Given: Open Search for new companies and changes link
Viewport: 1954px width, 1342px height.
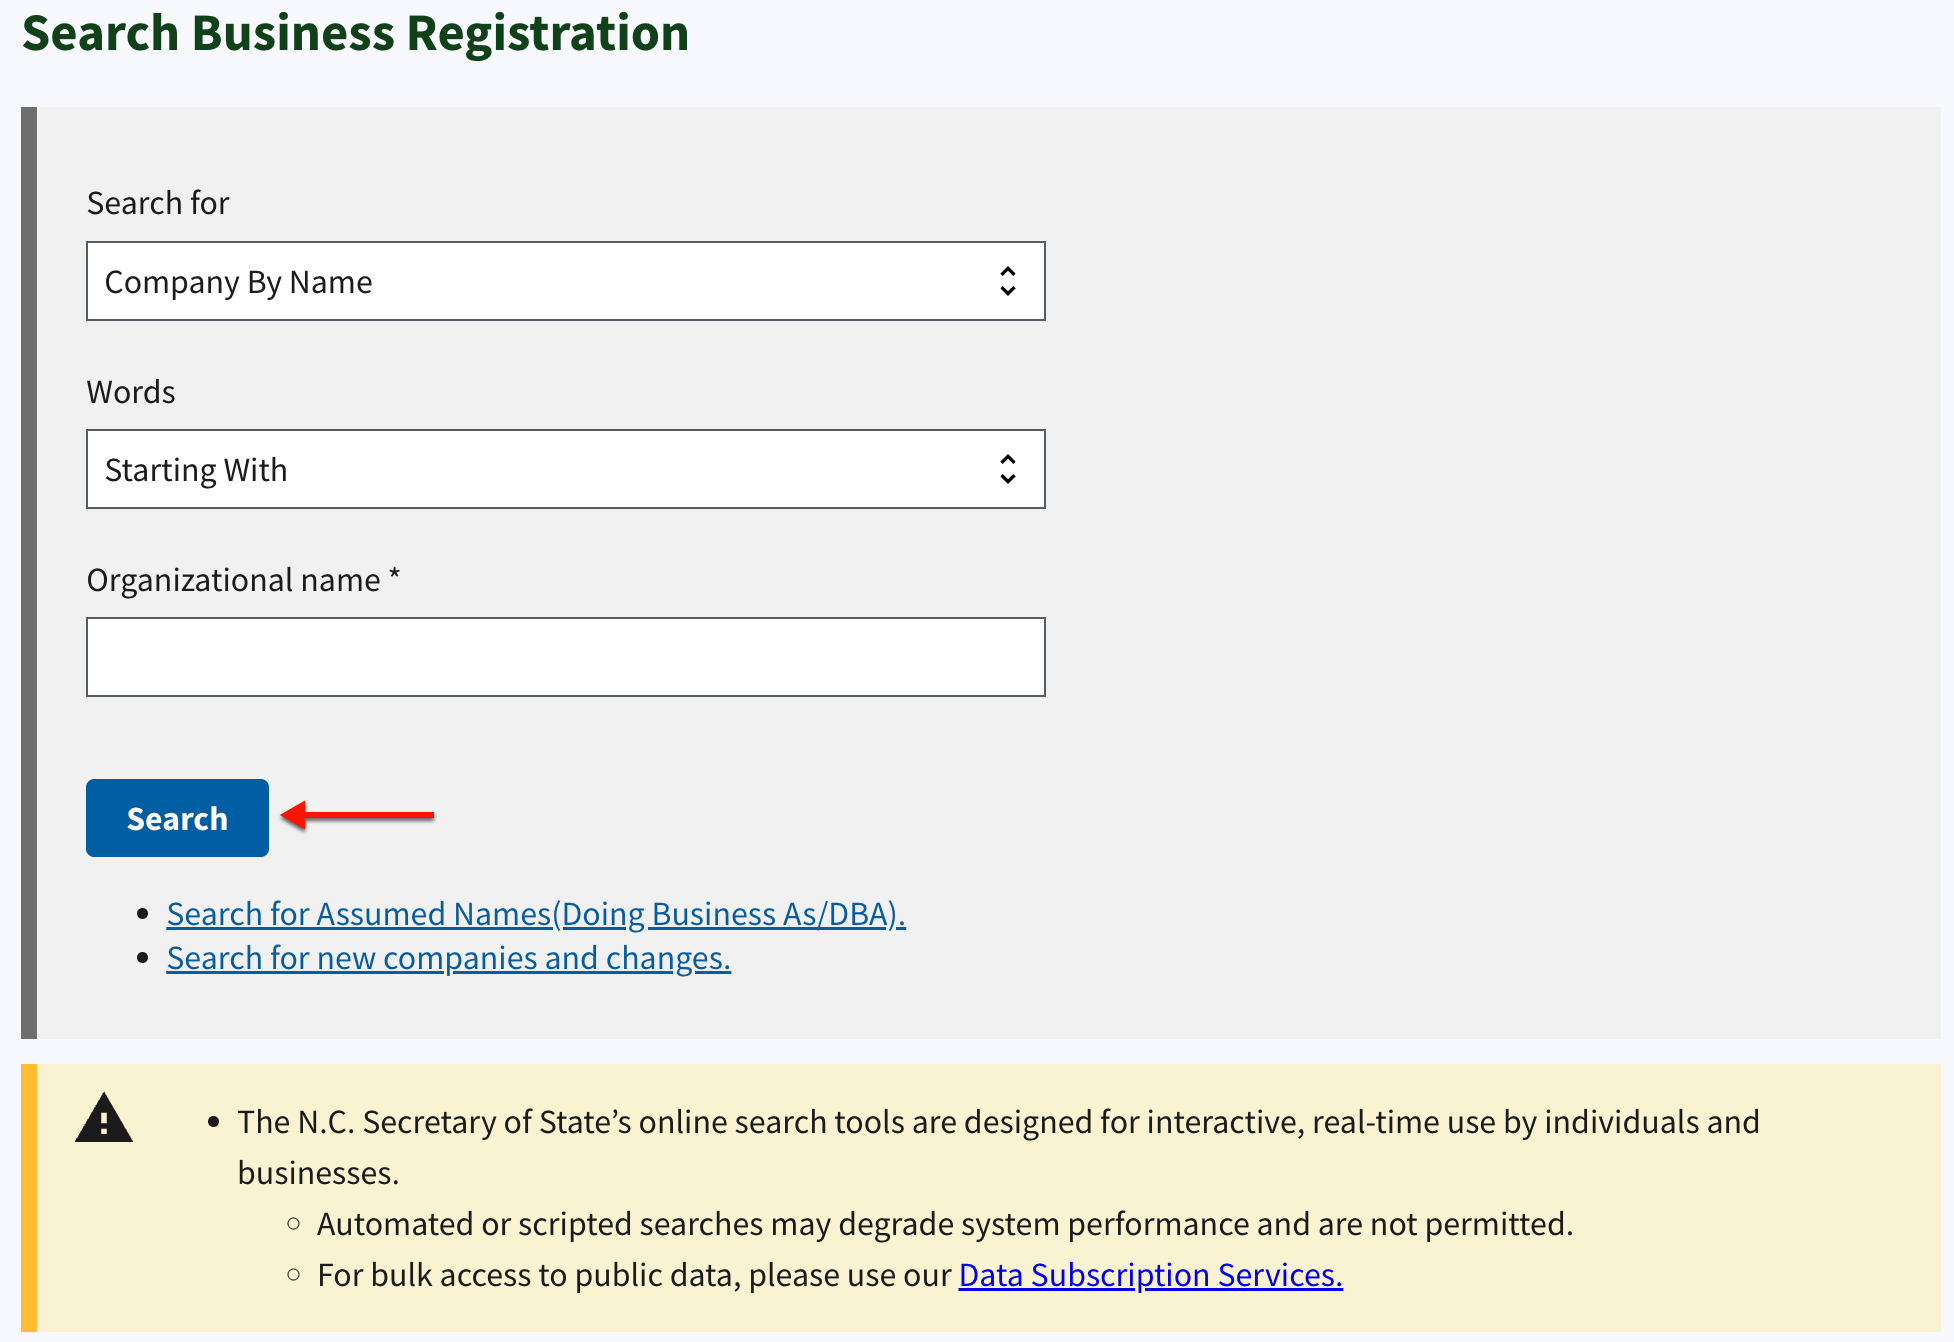Looking at the screenshot, I should [x=449, y=958].
